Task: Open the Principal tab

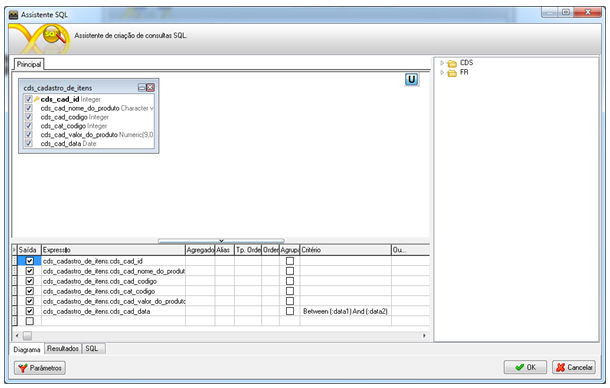Action: pyautogui.click(x=29, y=64)
